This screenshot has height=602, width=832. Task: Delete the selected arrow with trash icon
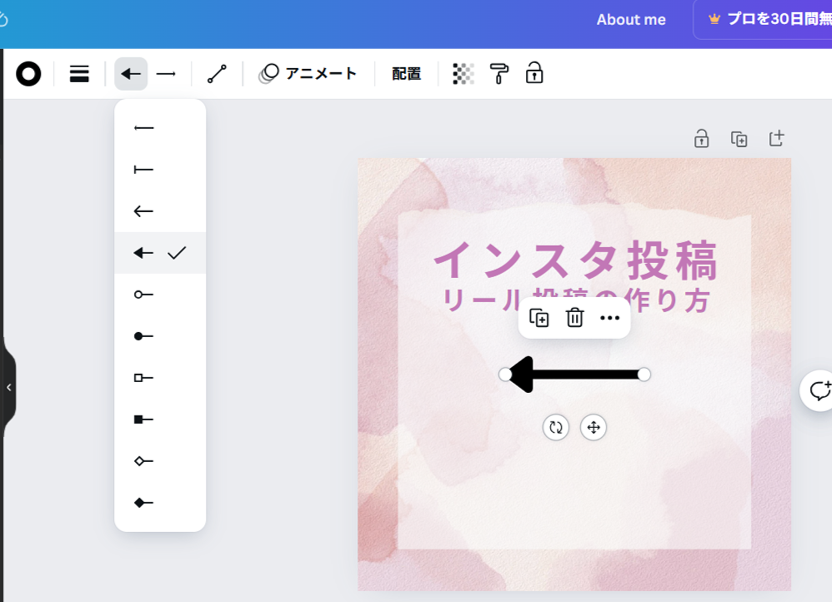pyautogui.click(x=575, y=318)
